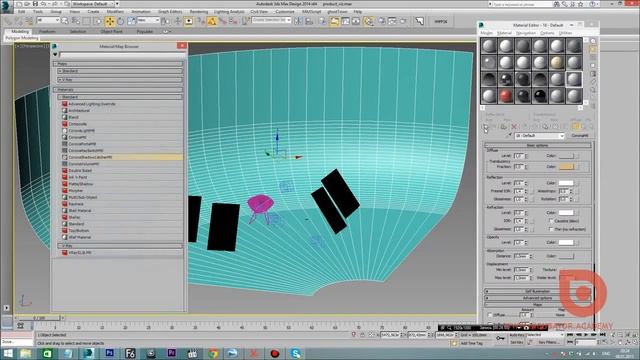Click the Diffuse color swatch
The image size is (640, 360).
click(x=566, y=156)
